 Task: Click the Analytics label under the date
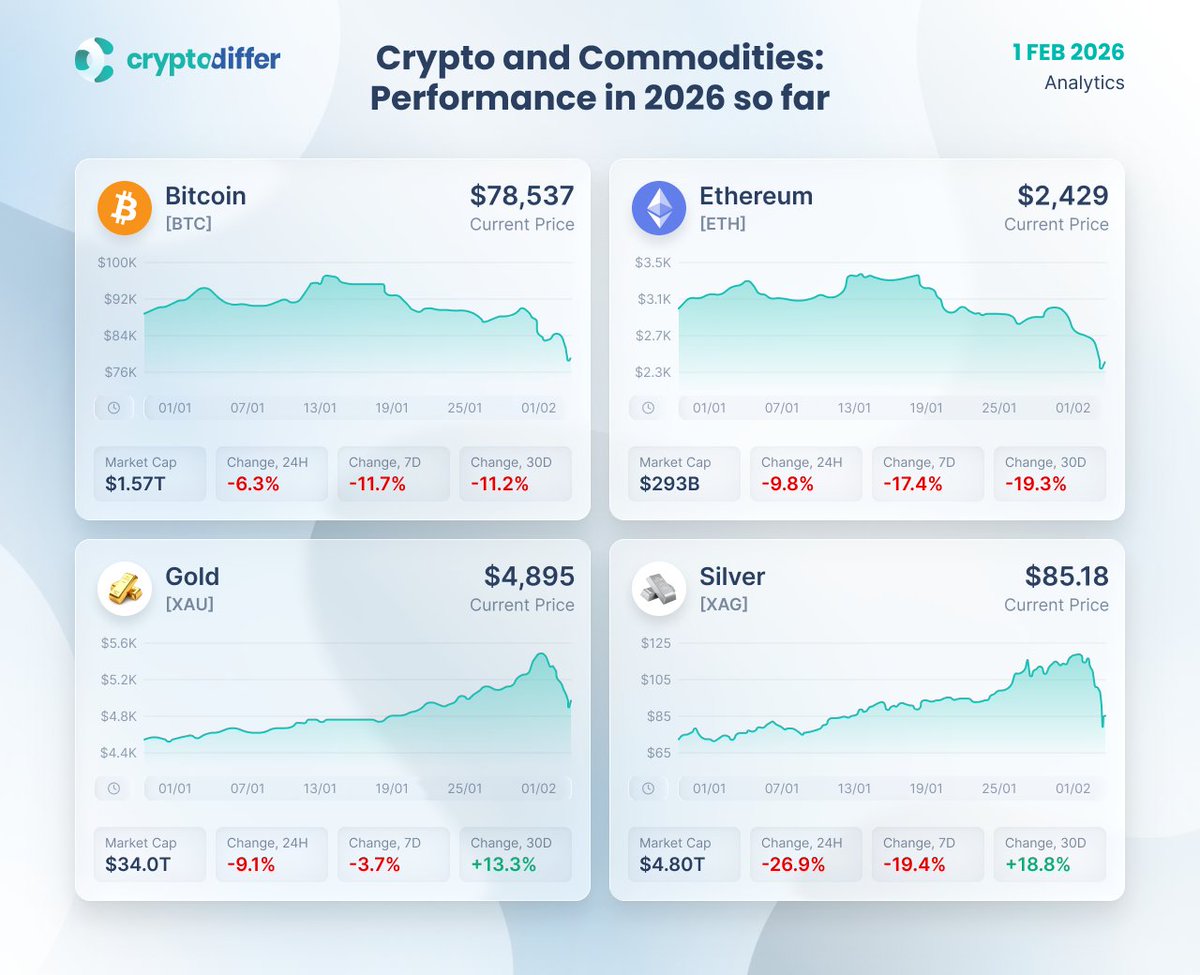[1084, 83]
